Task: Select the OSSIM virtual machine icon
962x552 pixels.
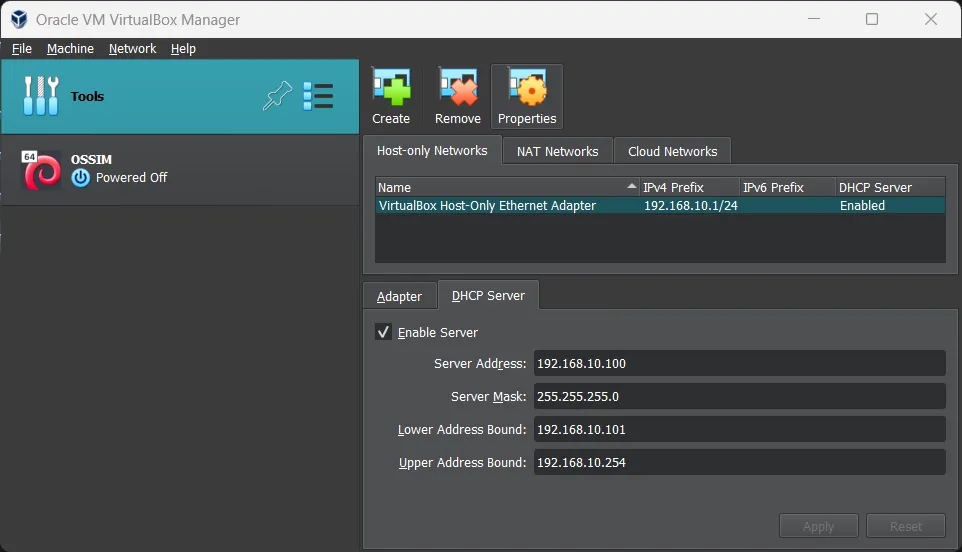Action: 40,170
